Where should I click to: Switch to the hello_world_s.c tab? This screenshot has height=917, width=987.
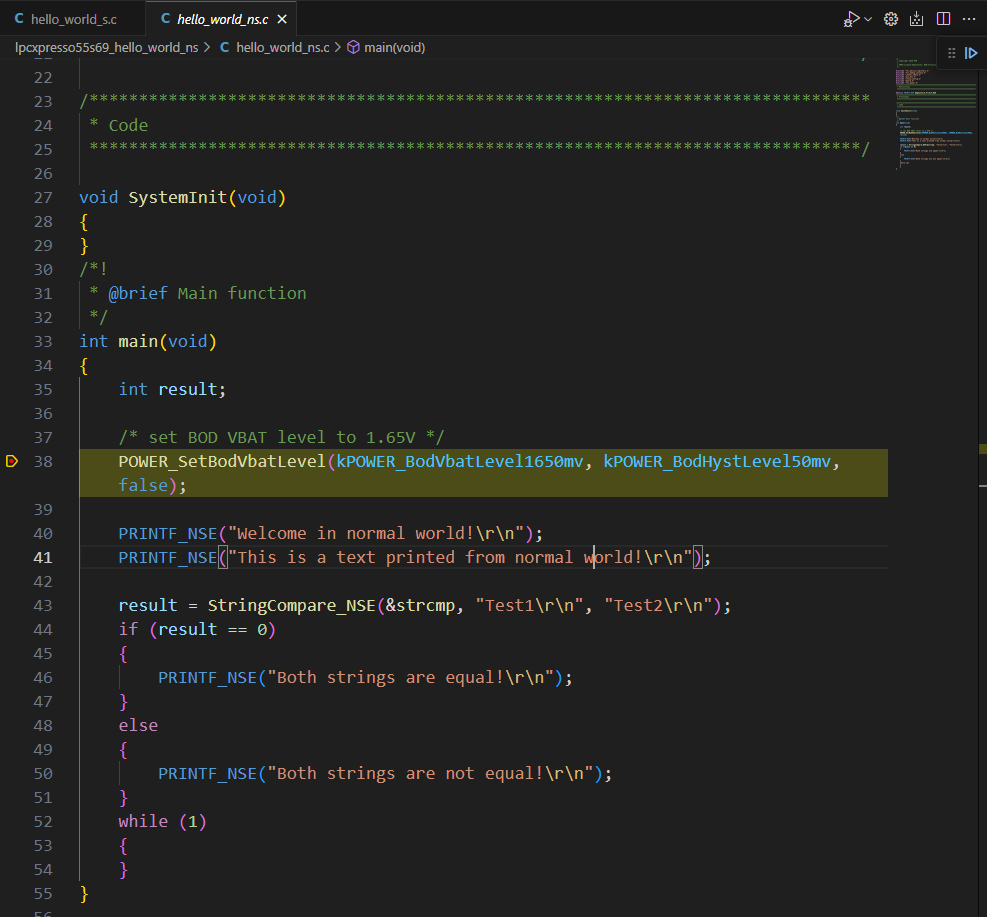72,19
